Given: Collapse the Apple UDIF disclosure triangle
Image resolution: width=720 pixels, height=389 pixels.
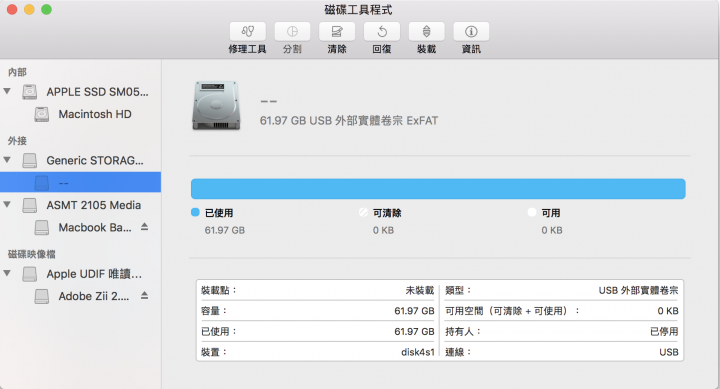Looking at the screenshot, I should point(7,273).
